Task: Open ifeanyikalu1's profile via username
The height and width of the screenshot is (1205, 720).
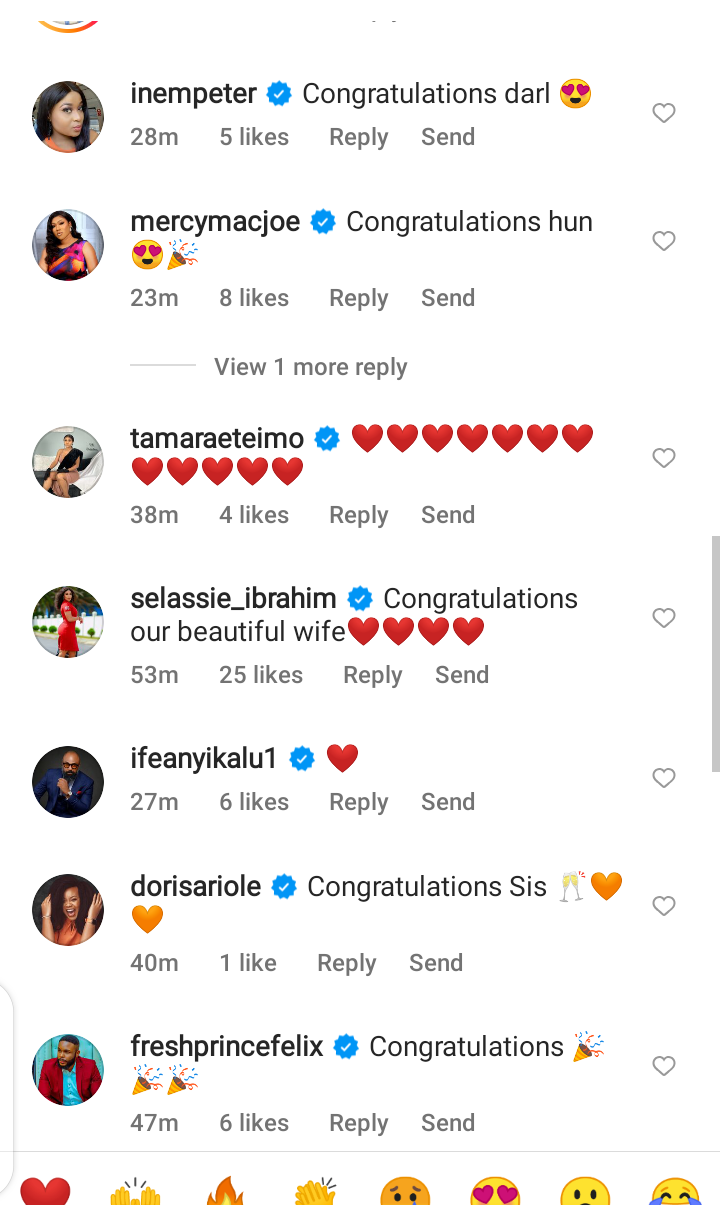Action: coord(203,759)
